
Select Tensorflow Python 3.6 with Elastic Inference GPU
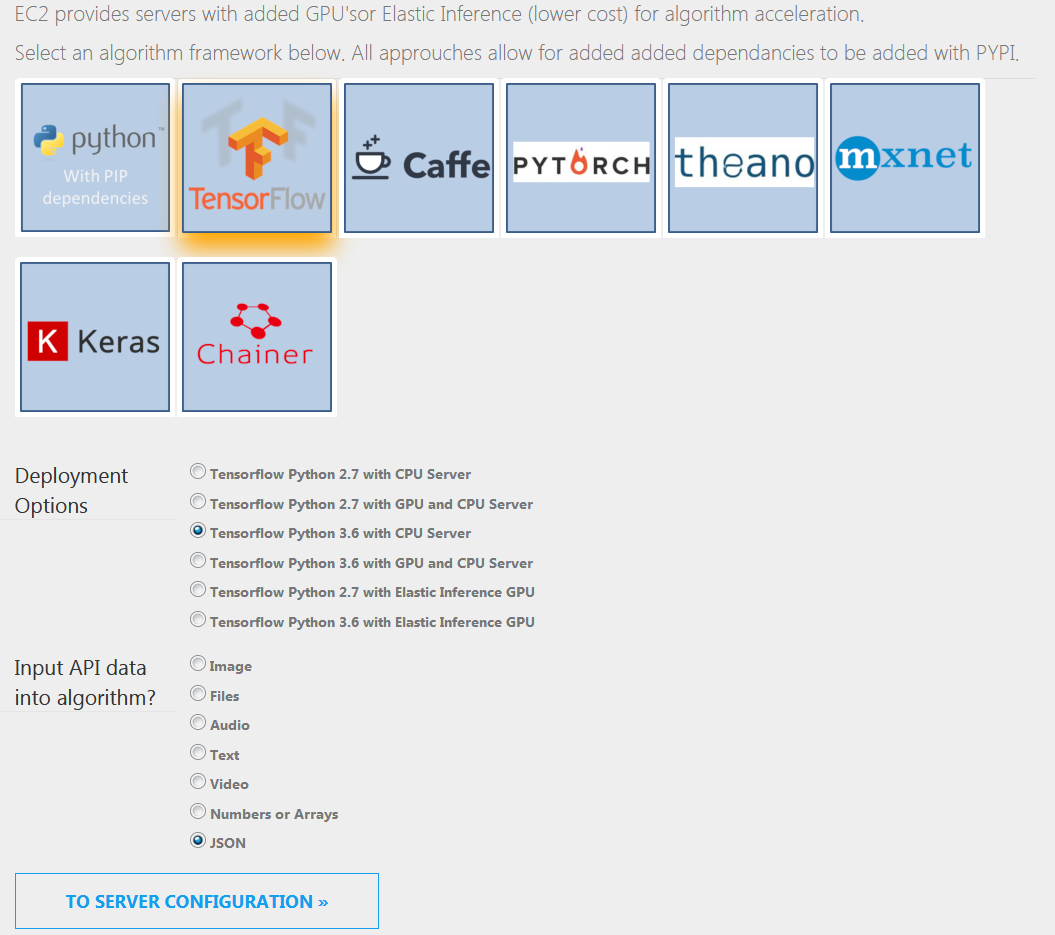coord(197,620)
